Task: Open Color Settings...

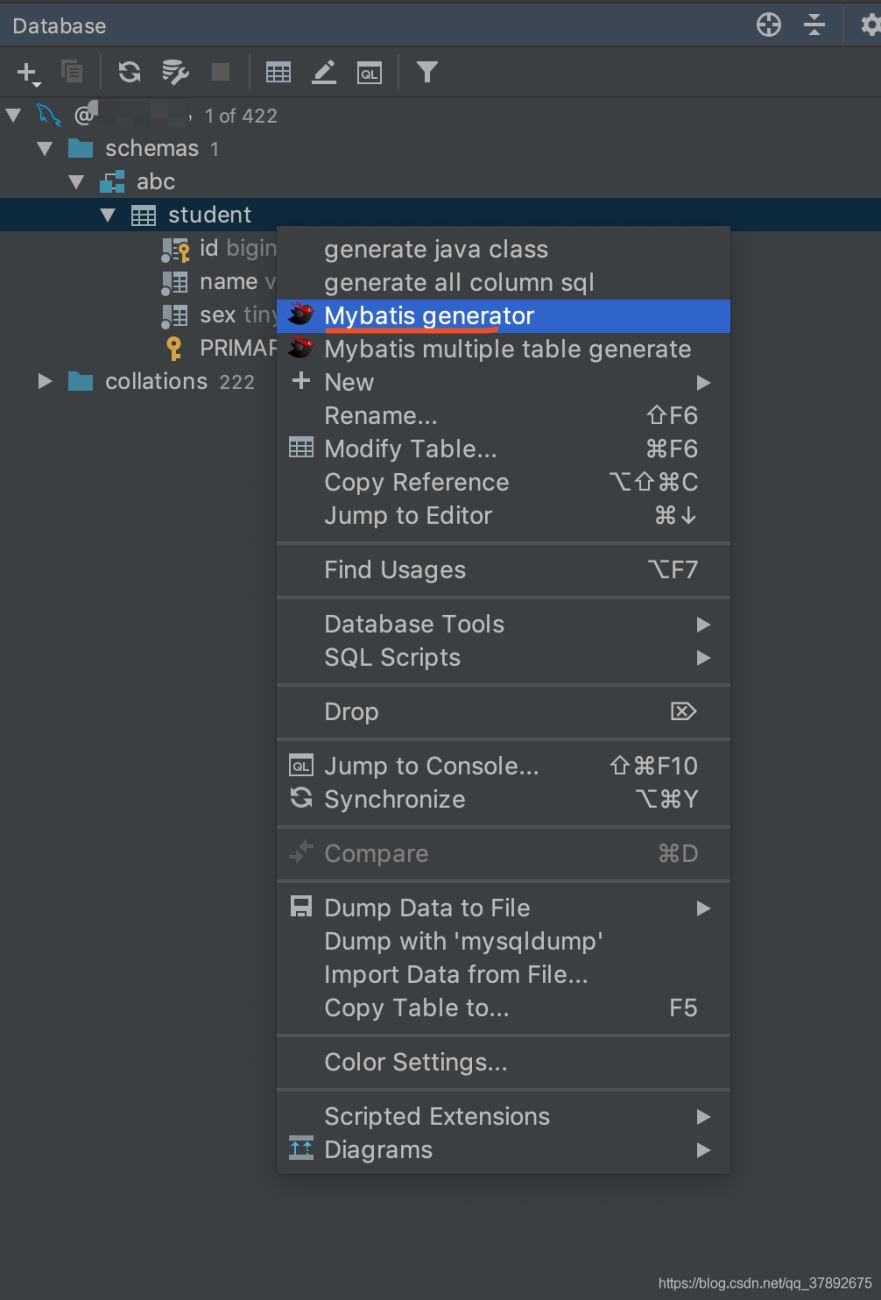Action: point(503,1062)
